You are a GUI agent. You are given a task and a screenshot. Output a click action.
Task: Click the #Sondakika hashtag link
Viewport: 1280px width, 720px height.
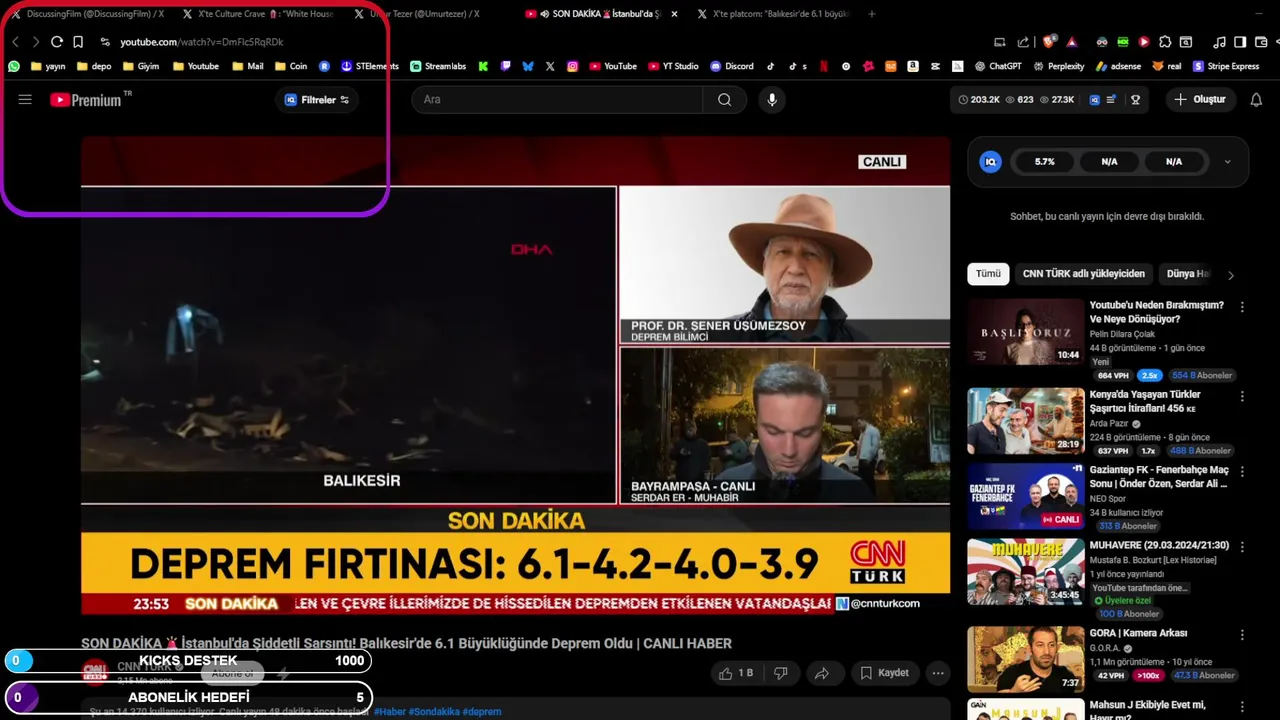coord(434,712)
